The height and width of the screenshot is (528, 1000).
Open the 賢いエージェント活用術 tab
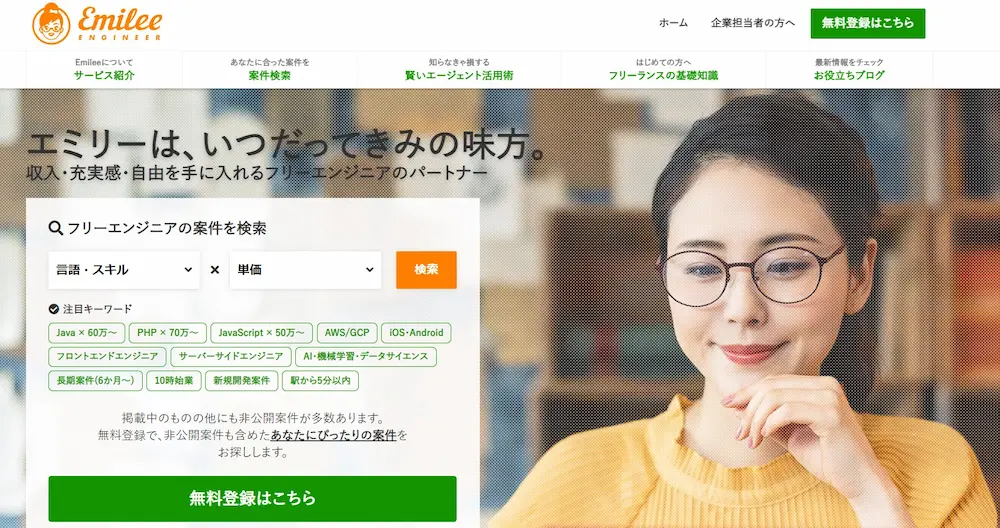click(459, 70)
